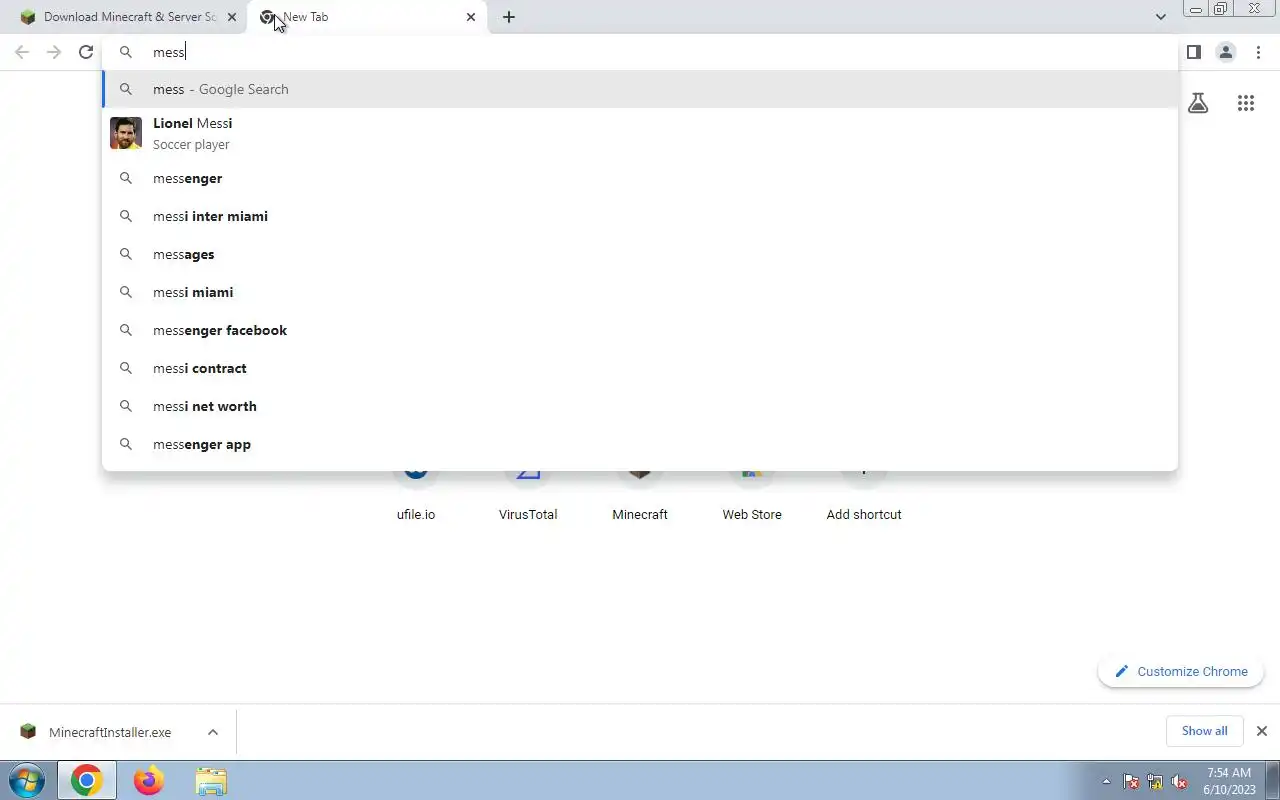The width and height of the screenshot is (1280, 800).
Task: Open a new tab with plus button
Action: pyautogui.click(x=509, y=17)
